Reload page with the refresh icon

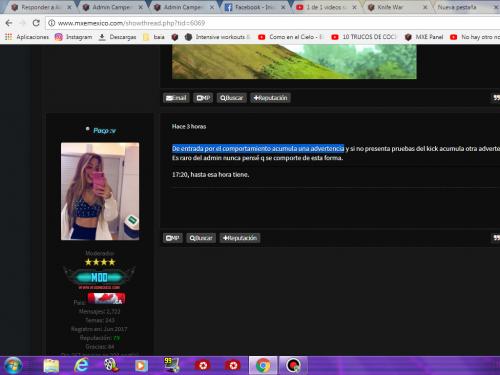36,23
